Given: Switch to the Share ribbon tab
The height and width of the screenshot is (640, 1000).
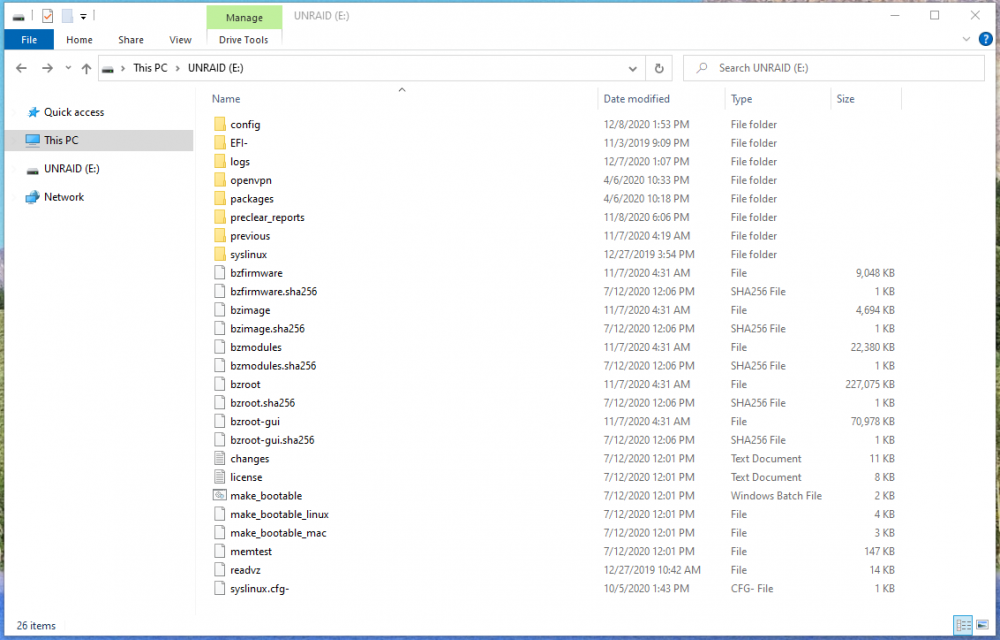Looking at the screenshot, I should (131, 40).
